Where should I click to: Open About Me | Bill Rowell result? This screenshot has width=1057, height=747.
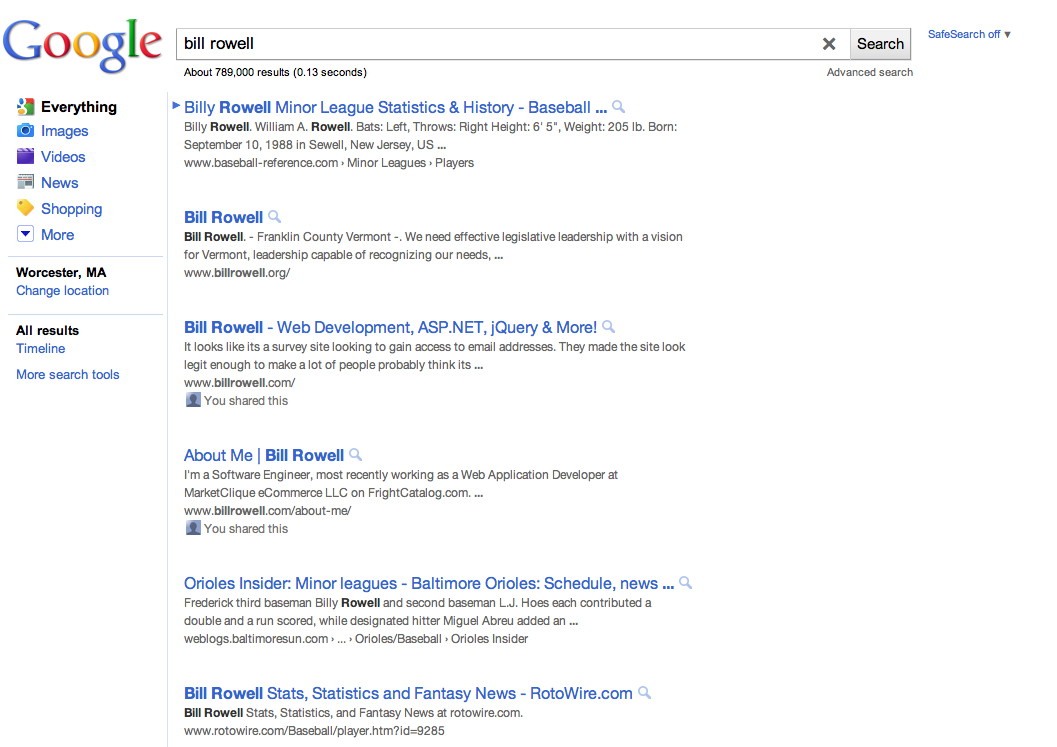(264, 455)
